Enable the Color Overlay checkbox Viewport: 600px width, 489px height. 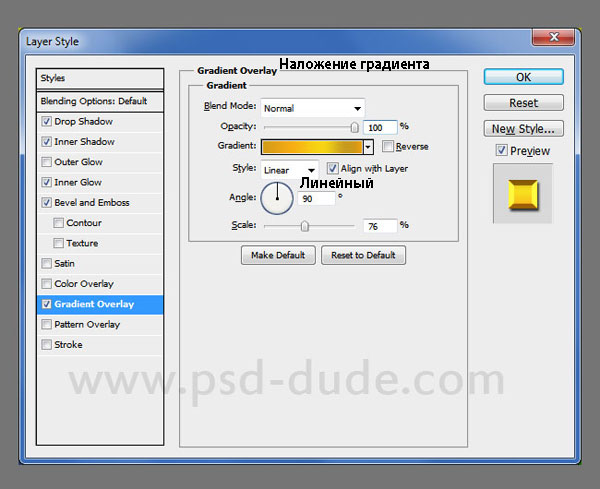click(x=46, y=284)
